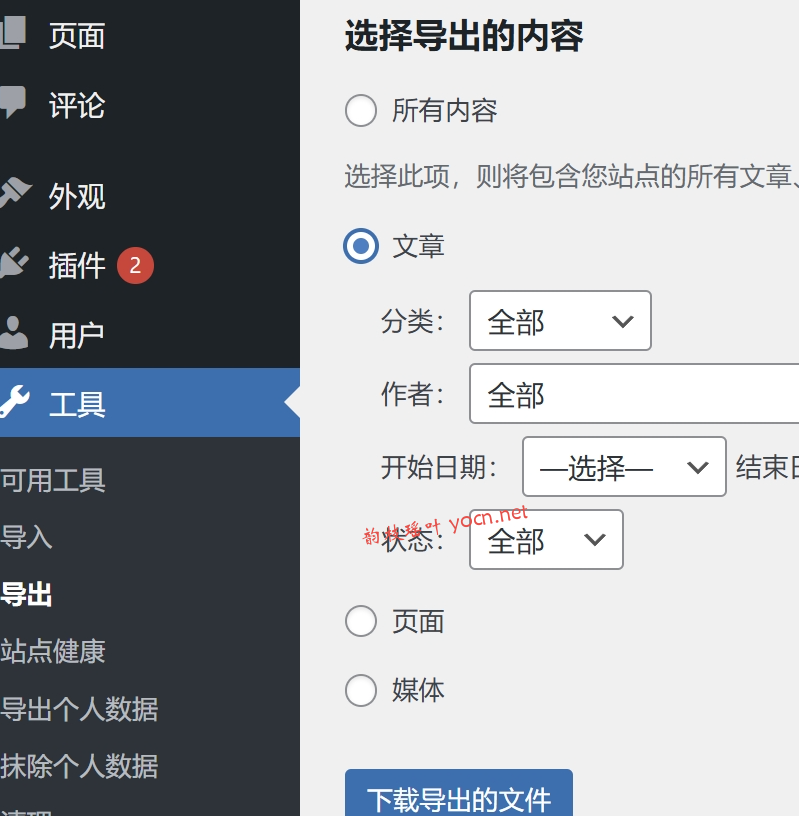Click the 选择导出的内容 heading
Screen dimensions: 799x816
[x=463, y=36]
